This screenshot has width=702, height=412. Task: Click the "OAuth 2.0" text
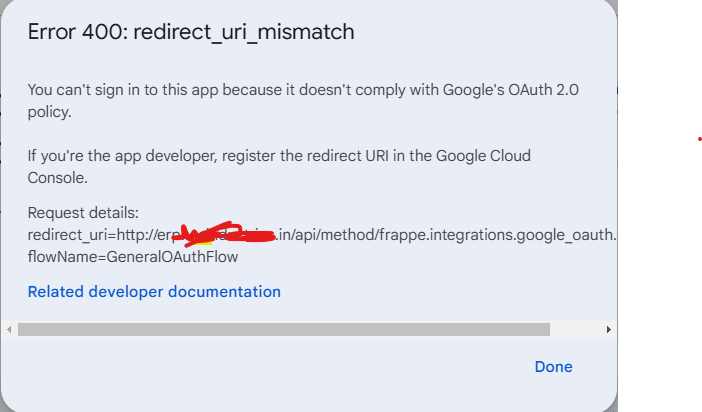tap(543, 90)
